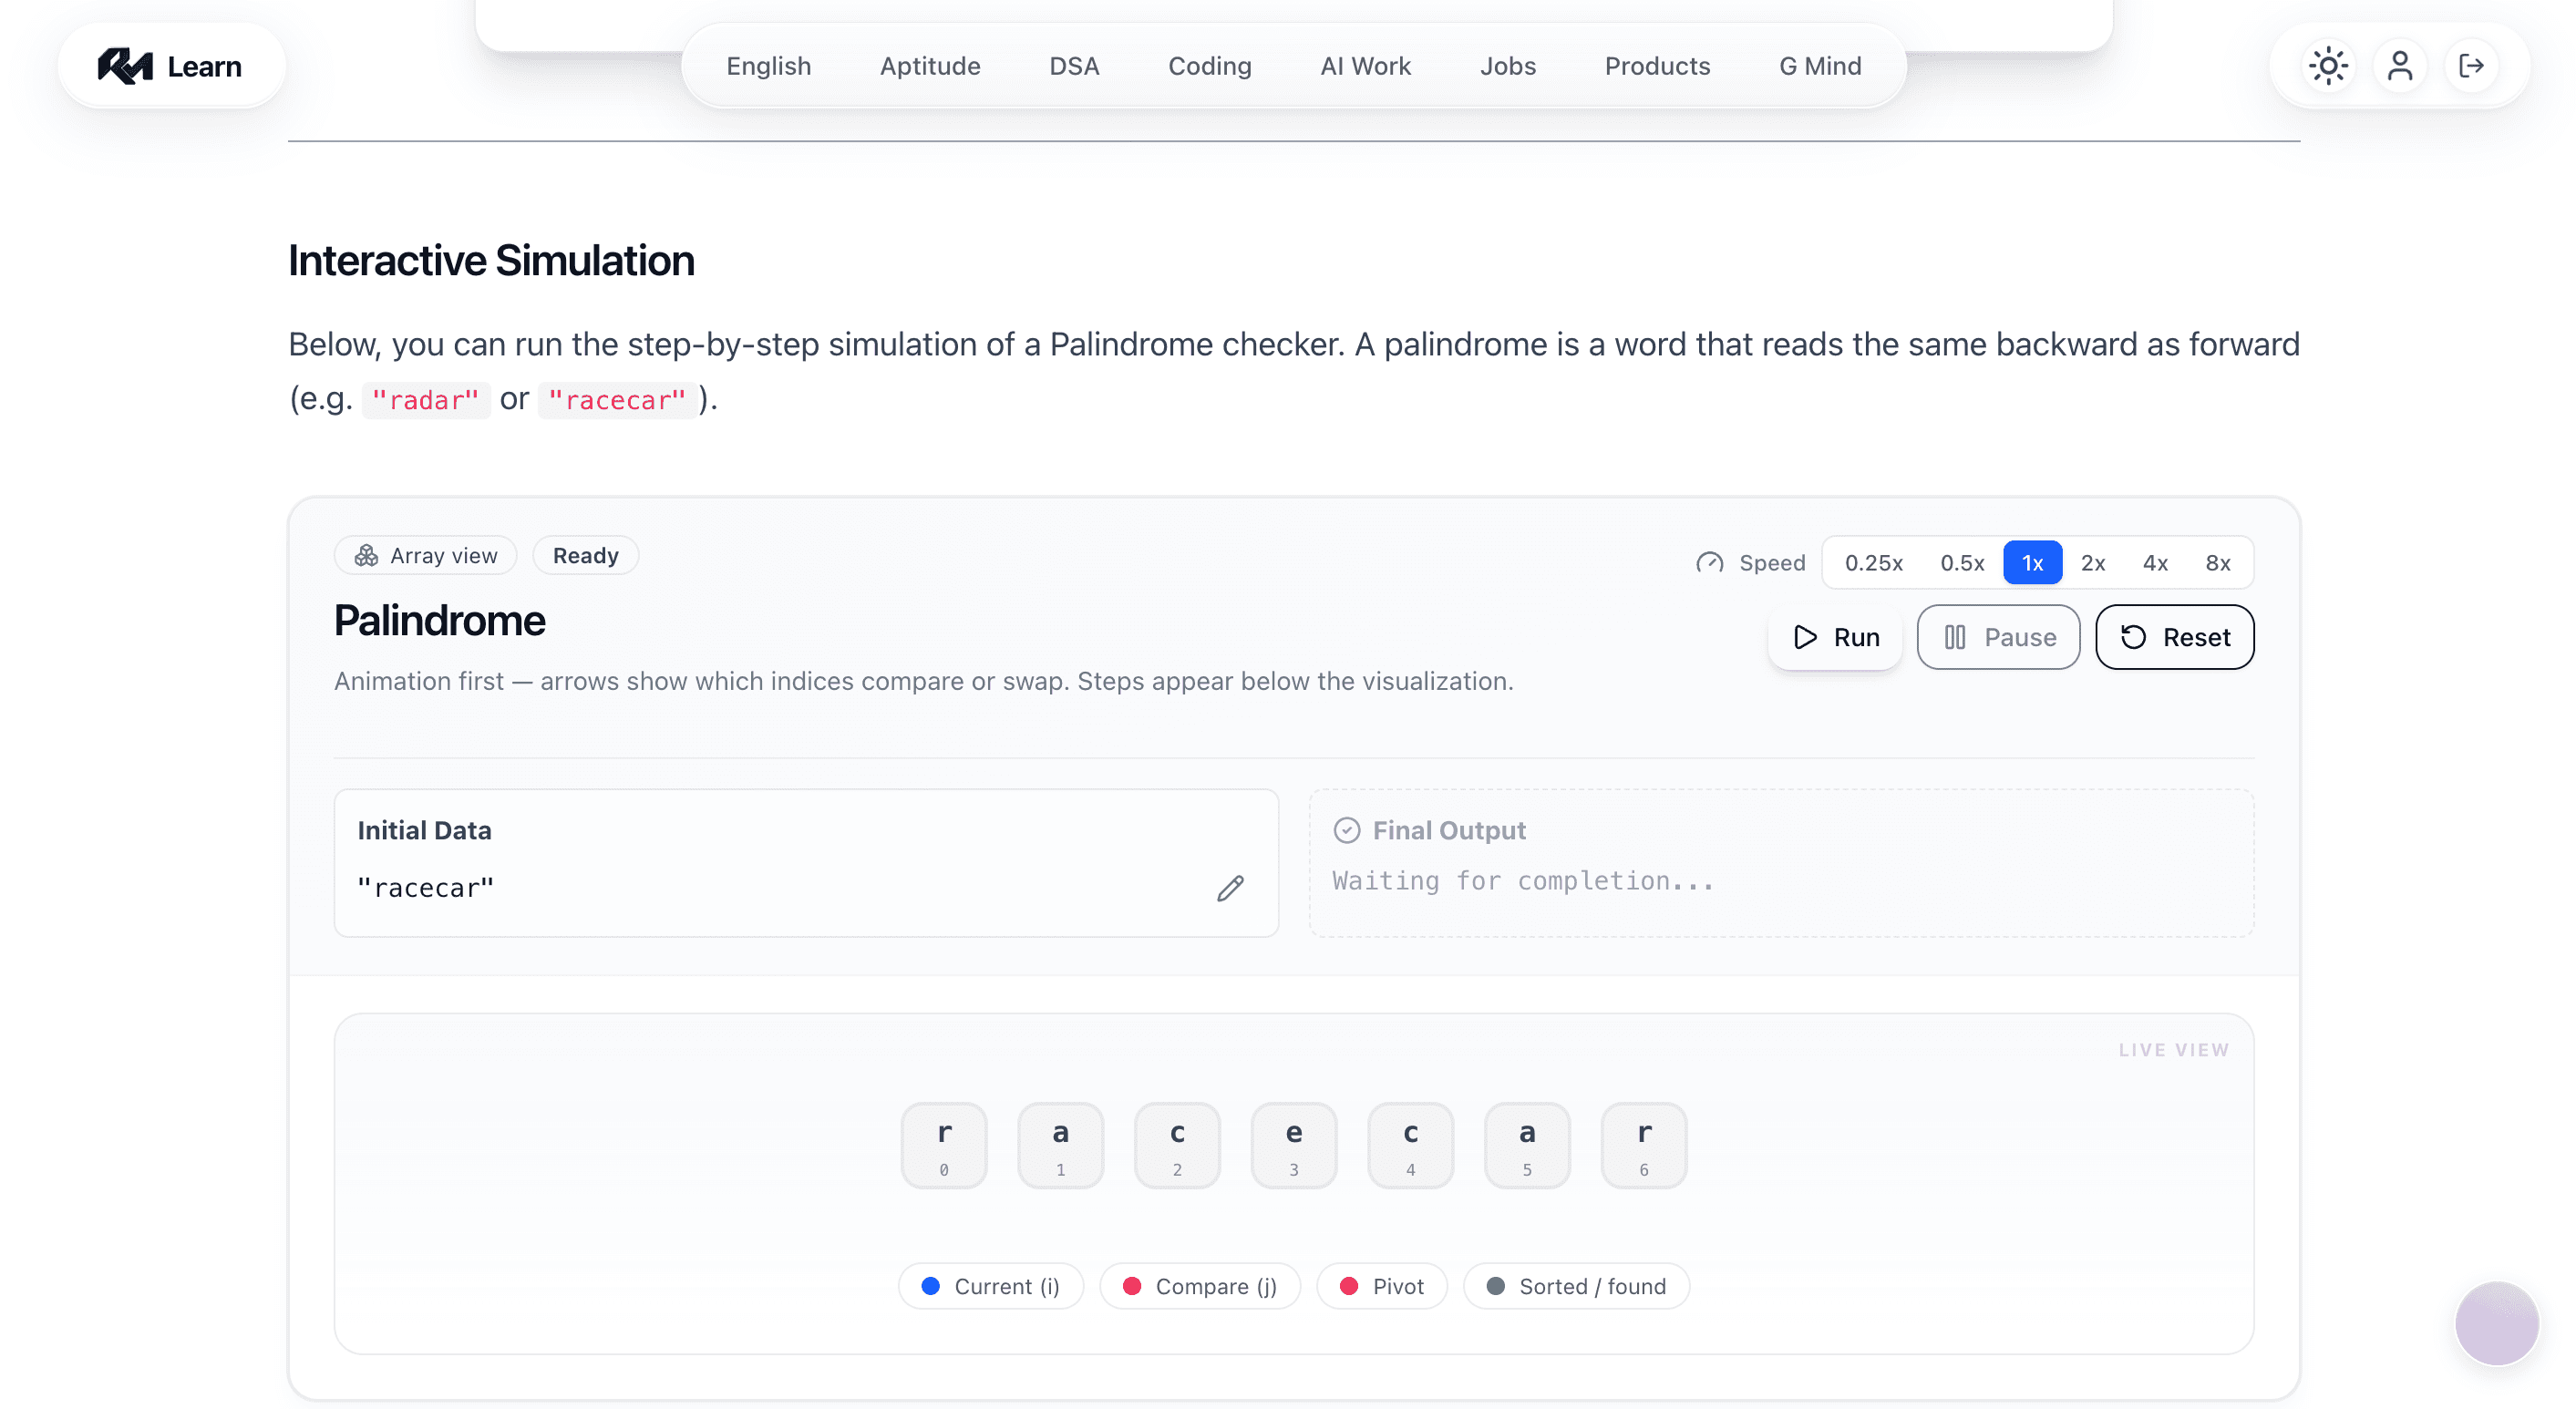Click the speed gauge icon
This screenshot has width=2576, height=1409.
[x=1709, y=563]
